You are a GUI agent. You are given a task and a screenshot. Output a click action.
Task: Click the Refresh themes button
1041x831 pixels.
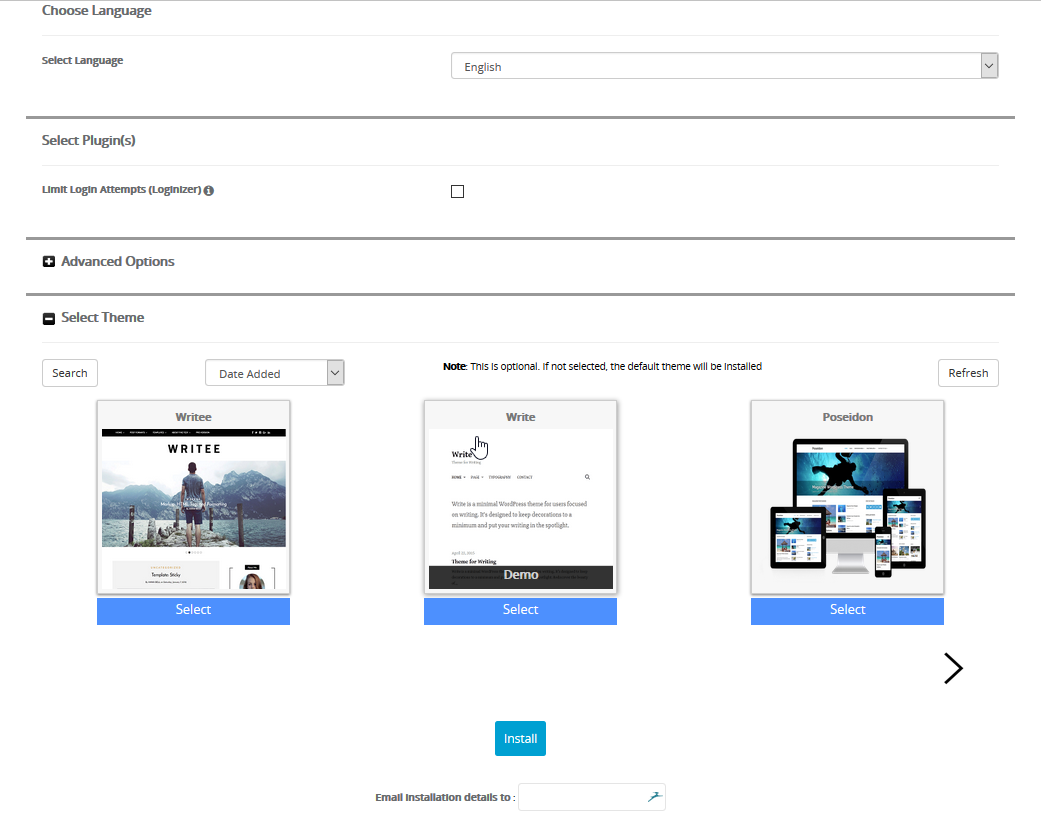[967, 373]
